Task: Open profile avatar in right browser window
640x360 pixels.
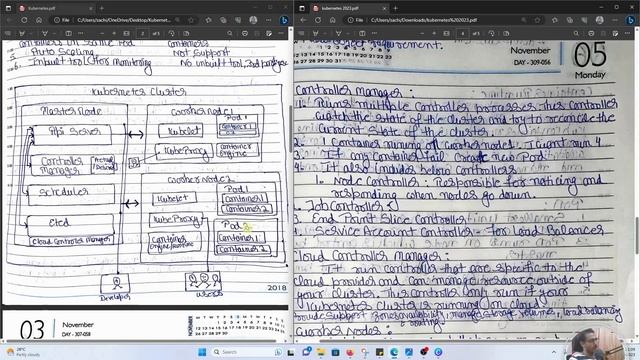Action: point(600,20)
